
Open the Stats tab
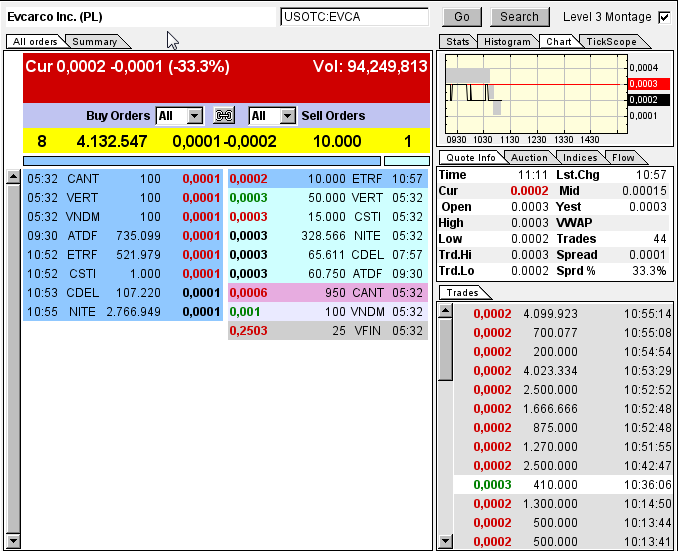pyautogui.click(x=458, y=42)
